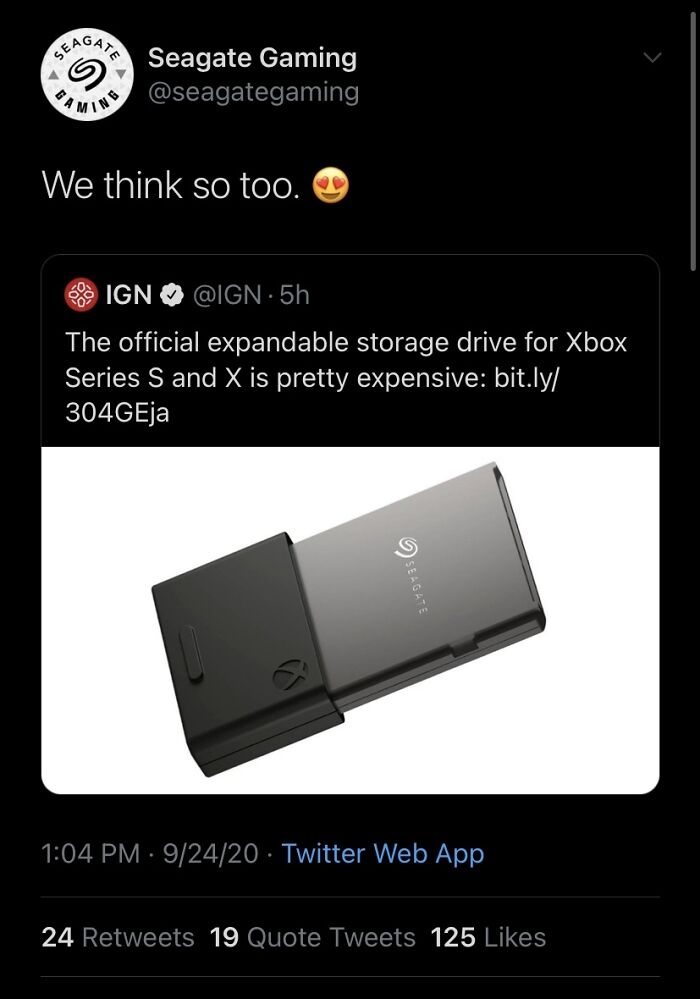Screen dimensions: 700x999
Task: Click the Twitter Web App source link
Action: pyautogui.click(x=383, y=854)
